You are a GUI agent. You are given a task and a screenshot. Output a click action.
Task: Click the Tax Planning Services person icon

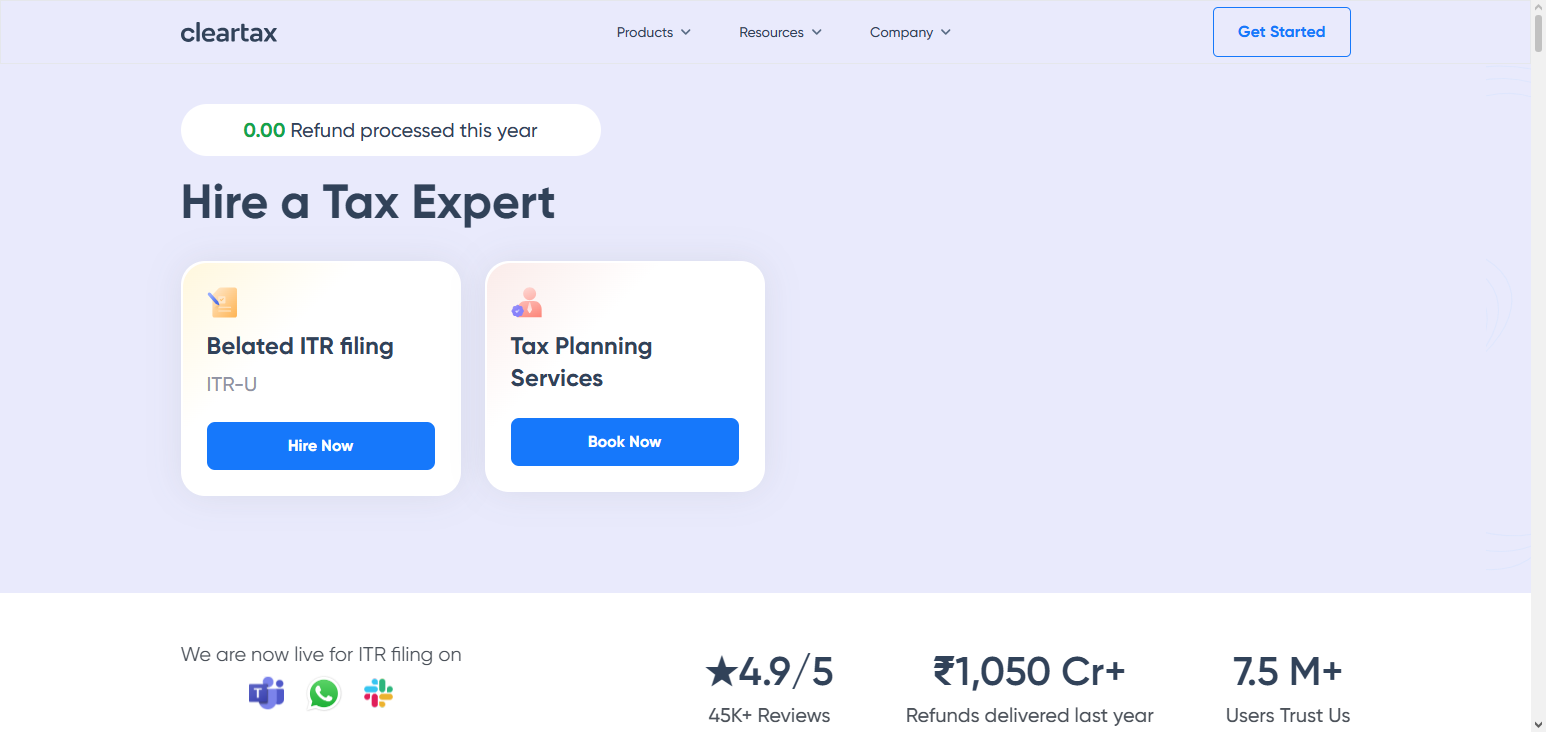(526, 301)
